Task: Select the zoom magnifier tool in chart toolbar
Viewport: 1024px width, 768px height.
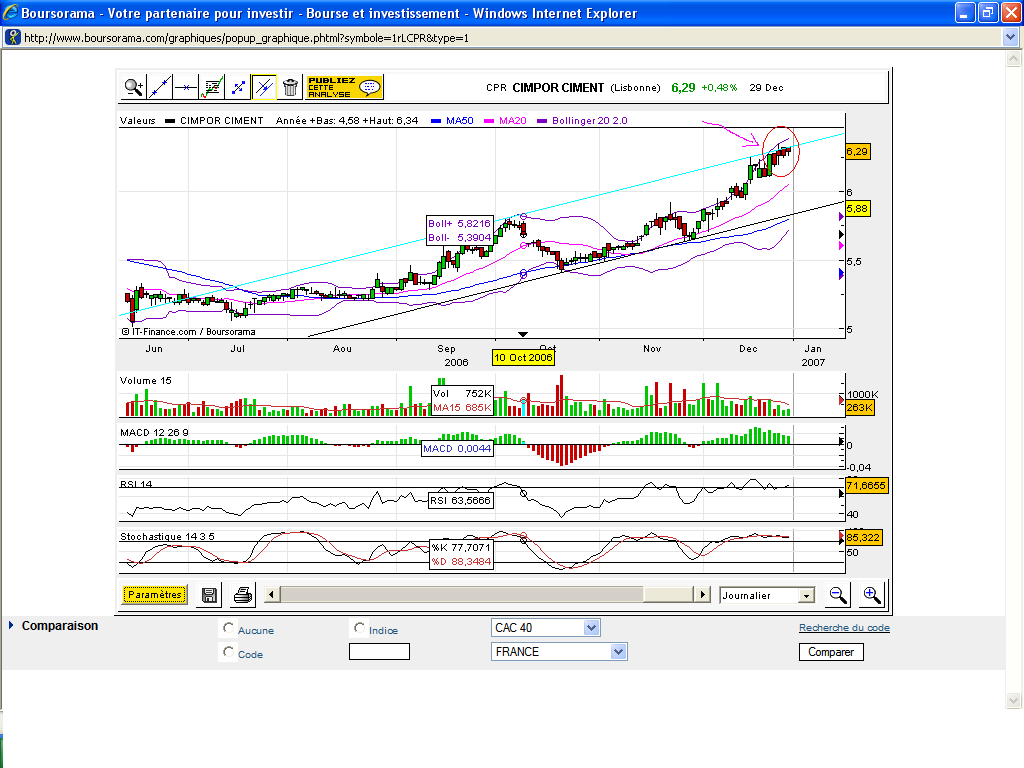Action: (x=134, y=87)
